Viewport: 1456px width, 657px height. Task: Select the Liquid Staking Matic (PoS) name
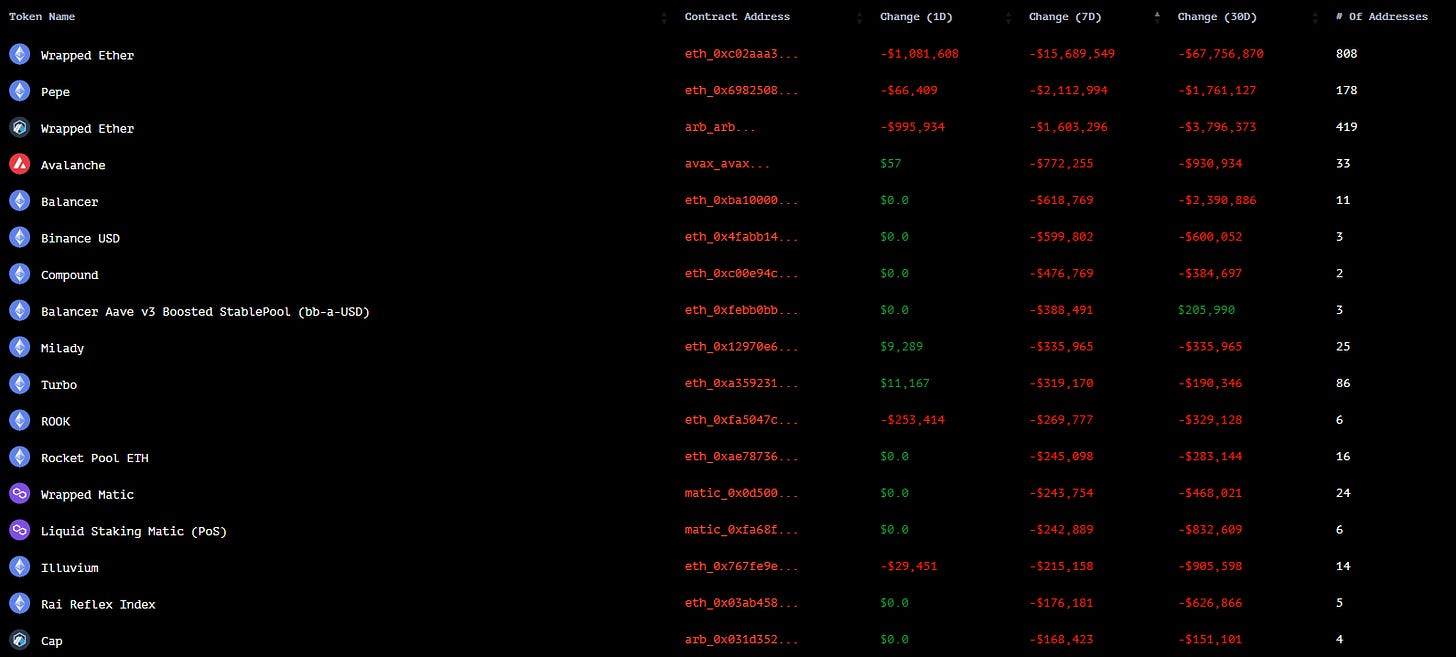[134, 531]
